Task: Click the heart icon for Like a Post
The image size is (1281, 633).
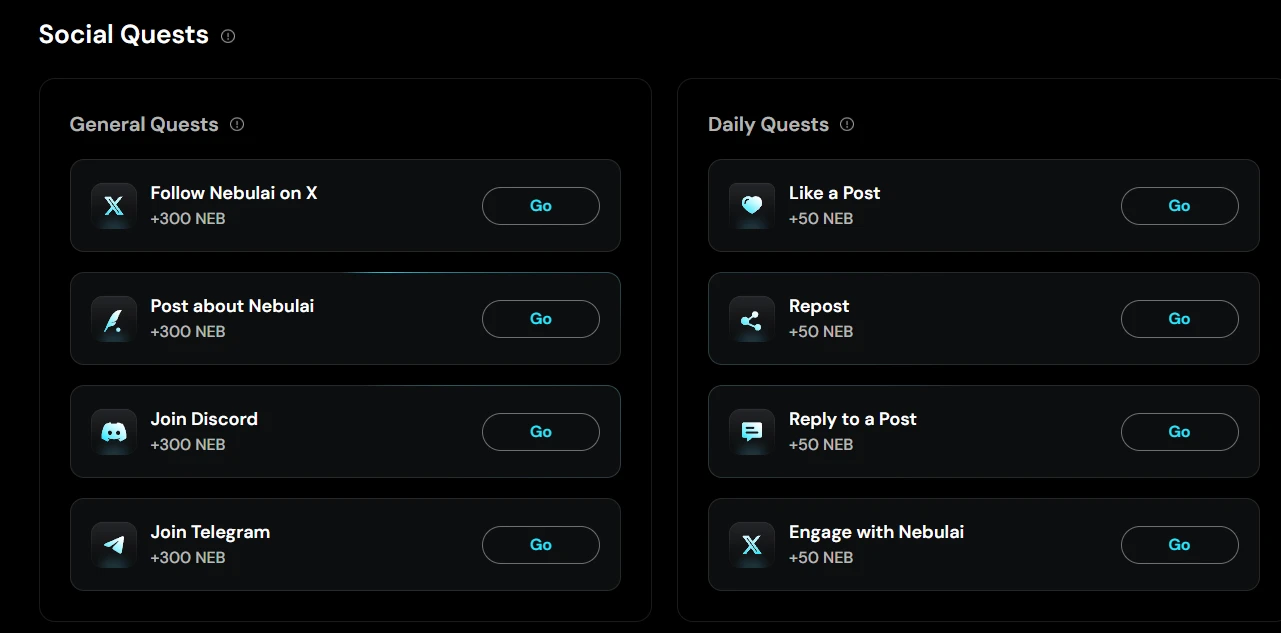Action: click(752, 205)
